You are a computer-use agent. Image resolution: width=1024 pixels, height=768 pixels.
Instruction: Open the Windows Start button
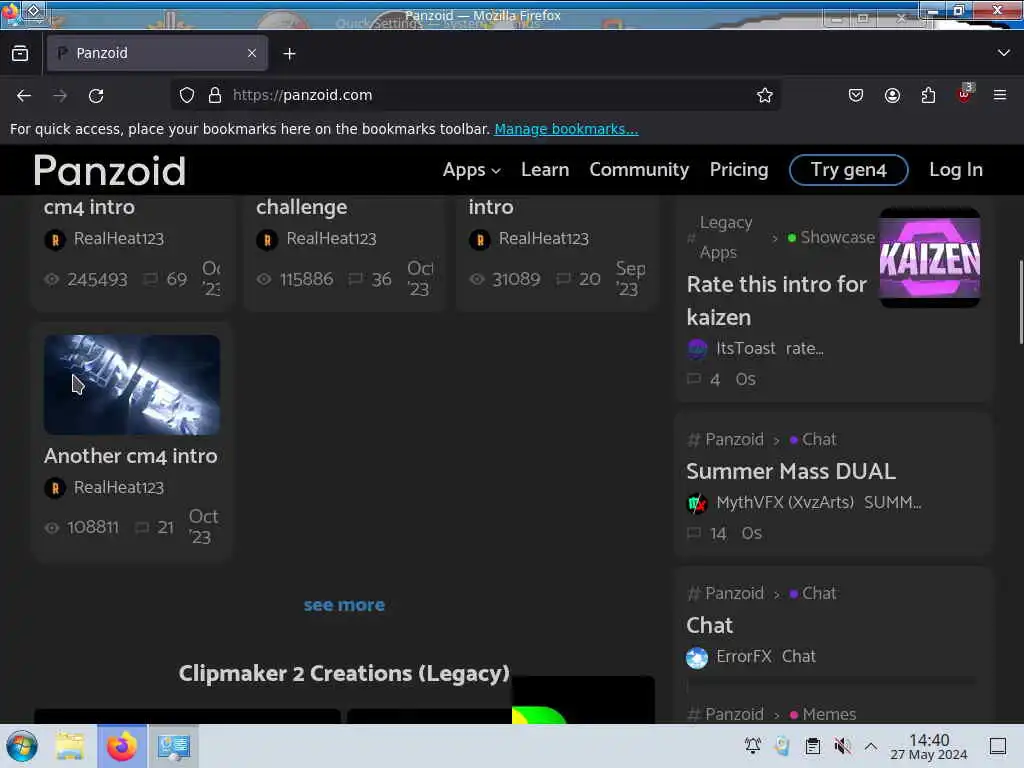tap(22, 746)
